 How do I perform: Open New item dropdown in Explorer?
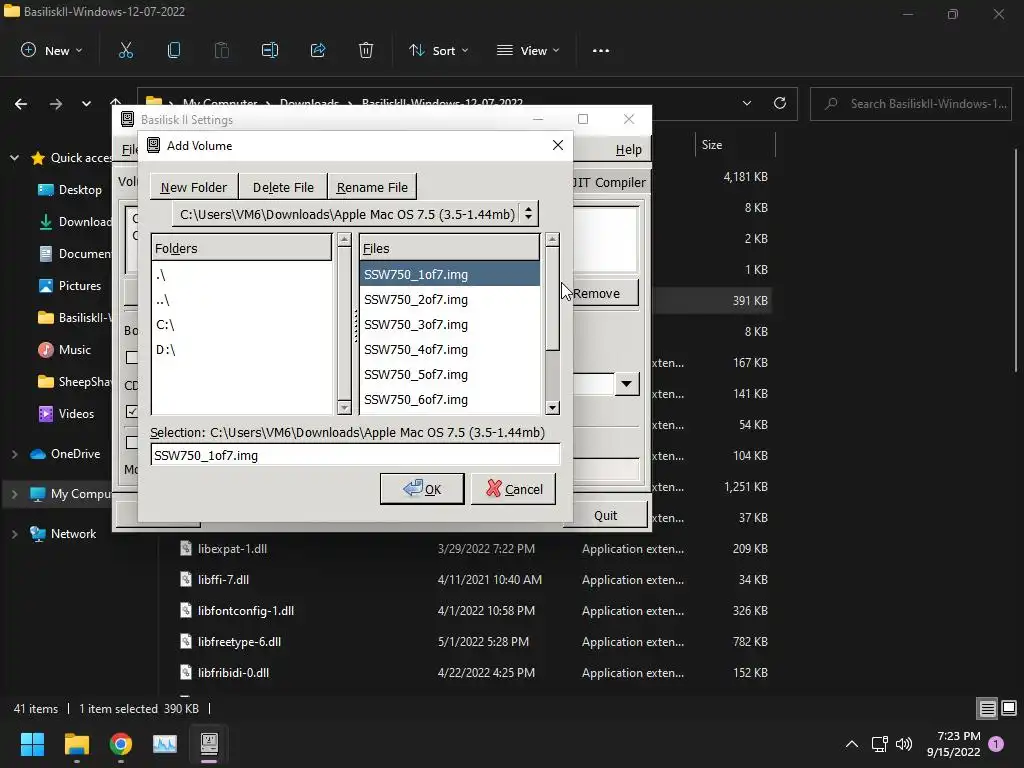(52, 50)
